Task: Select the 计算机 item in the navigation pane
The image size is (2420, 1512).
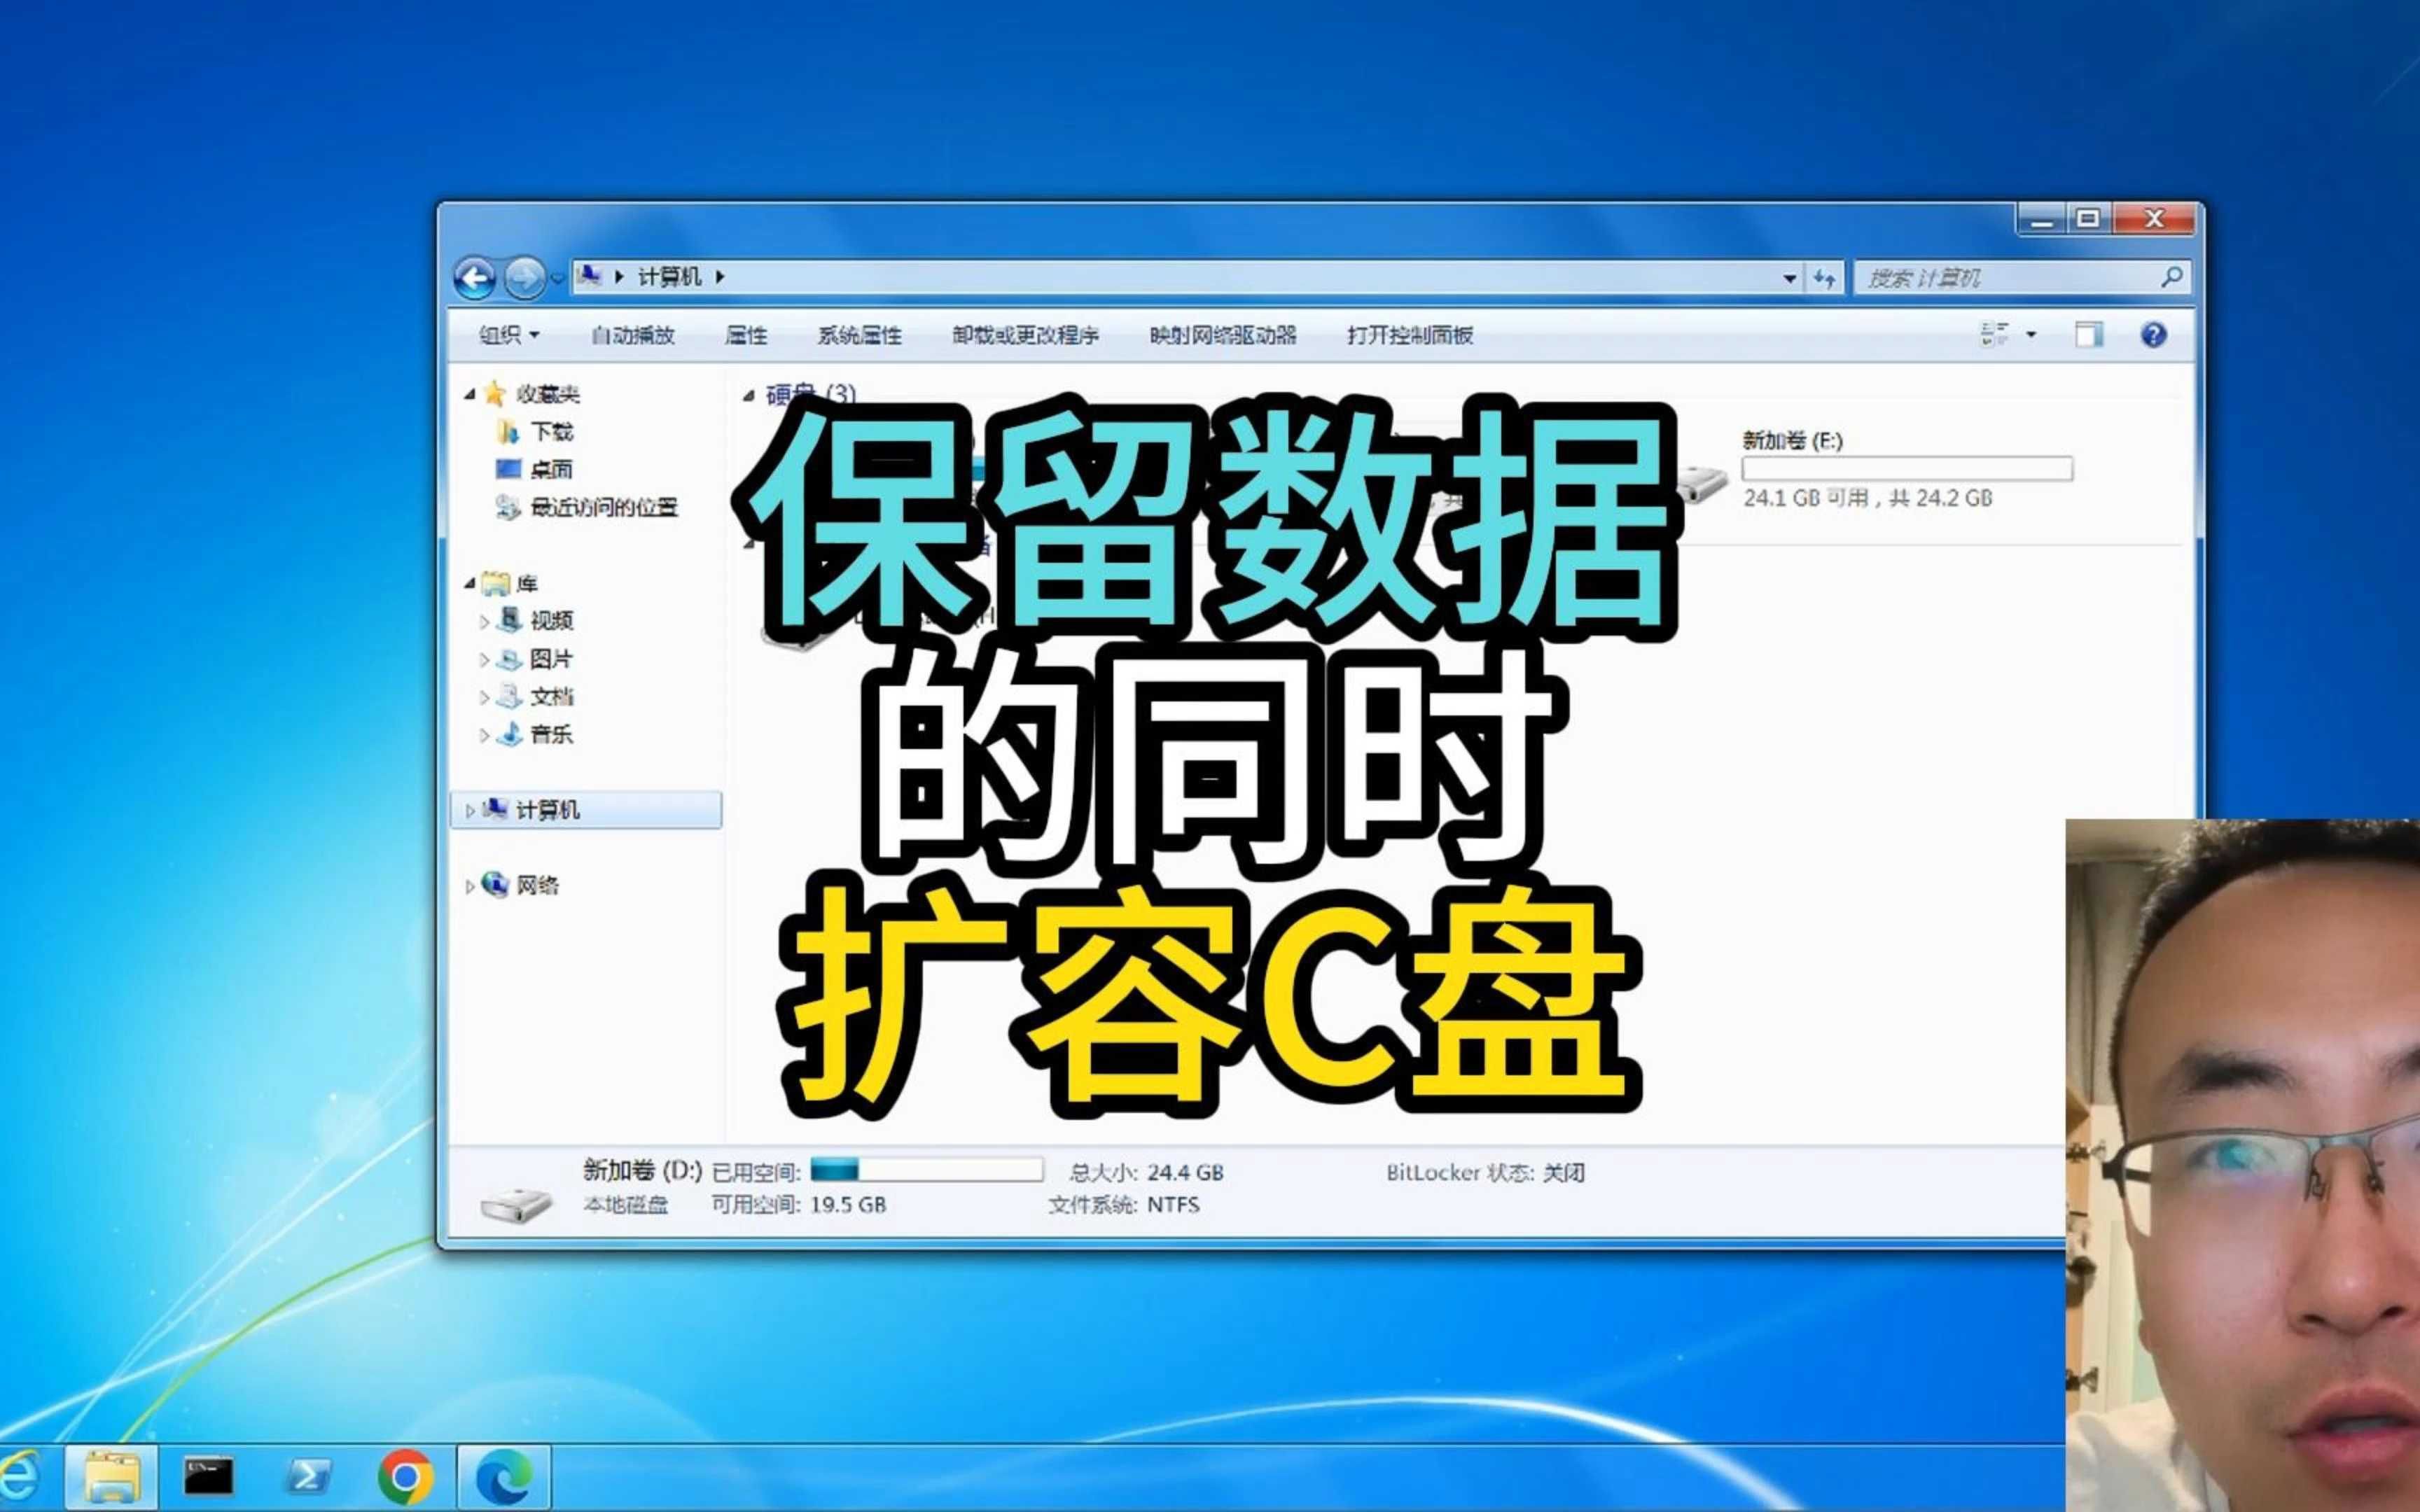Action: [550, 811]
